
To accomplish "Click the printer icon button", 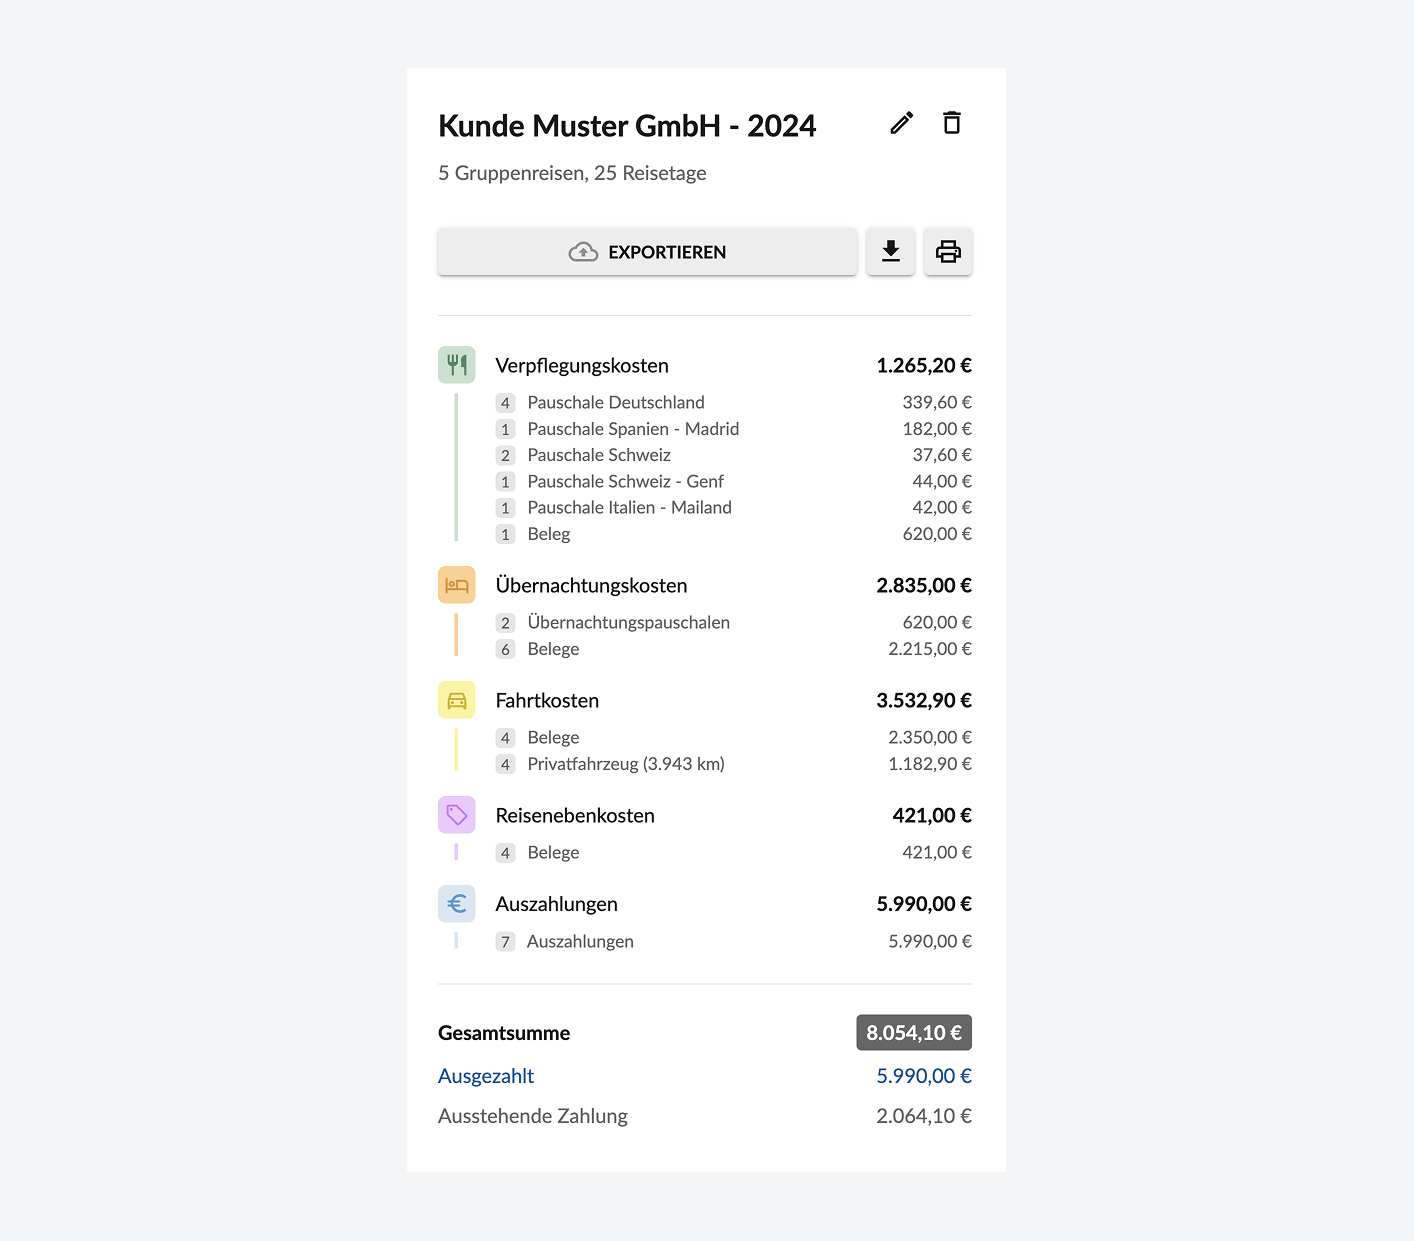I will tap(947, 251).
